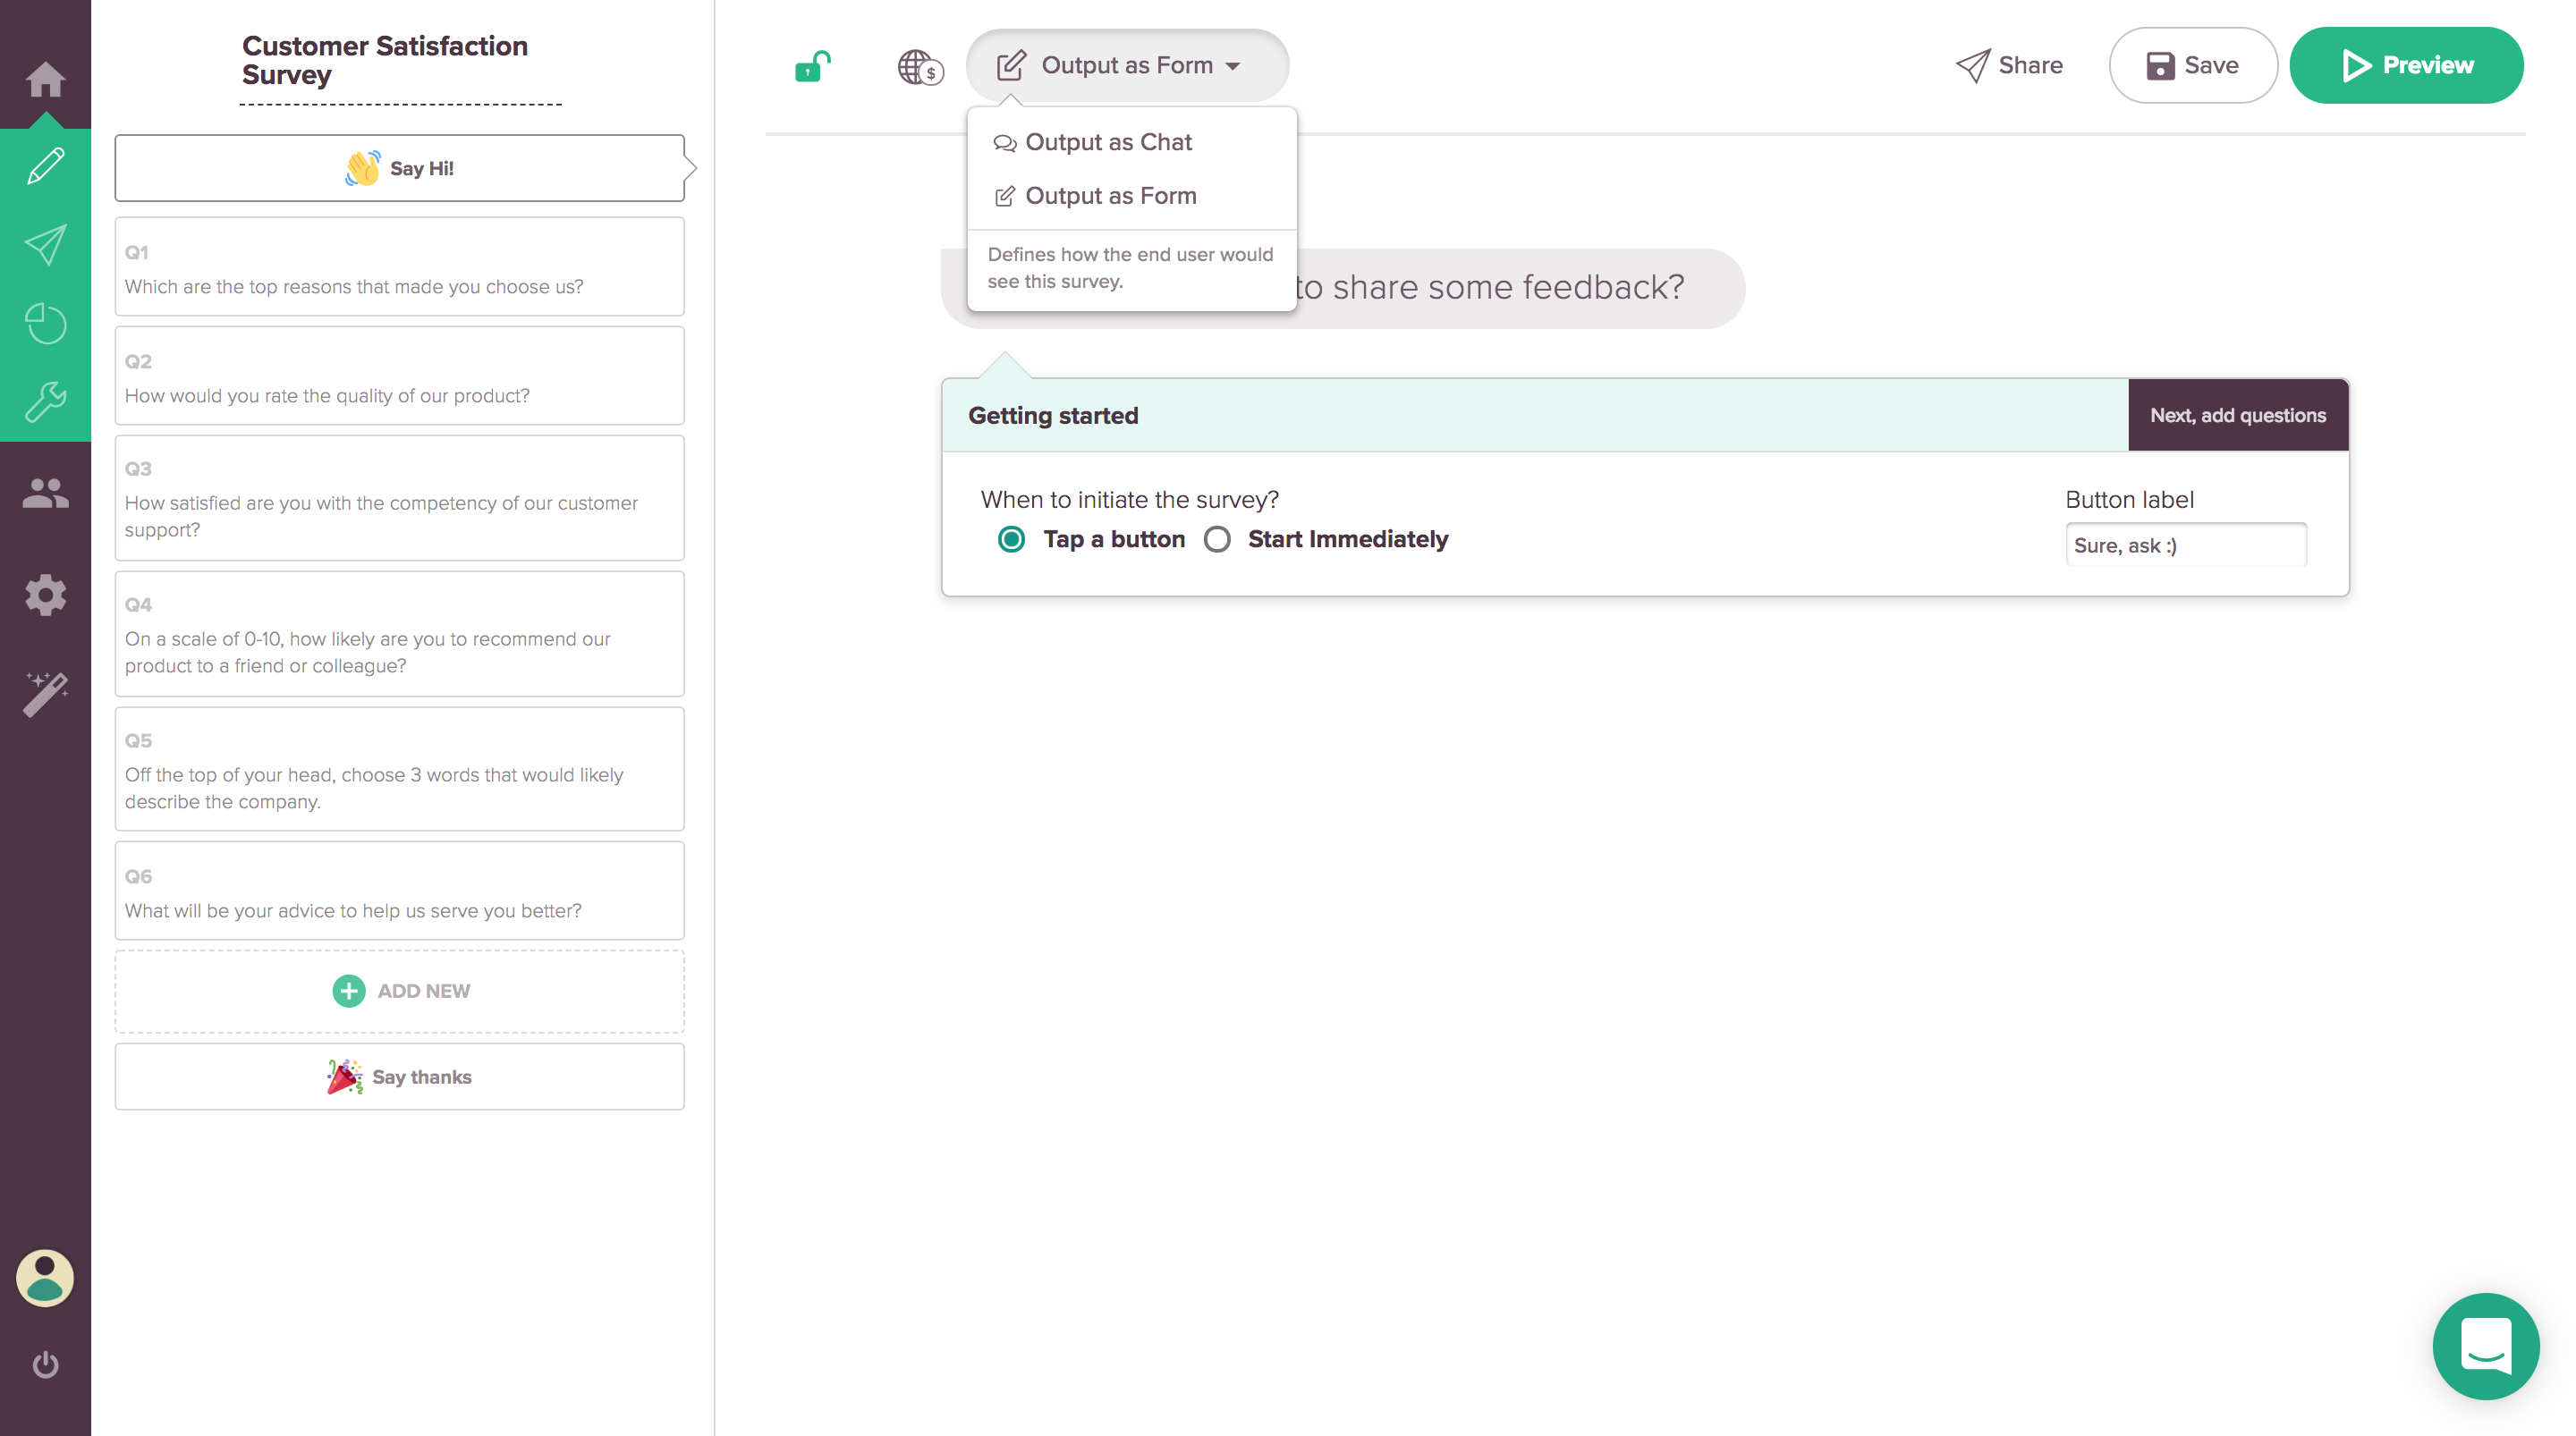
Task: Select the Tap a button radio
Action: (1011, 540)
